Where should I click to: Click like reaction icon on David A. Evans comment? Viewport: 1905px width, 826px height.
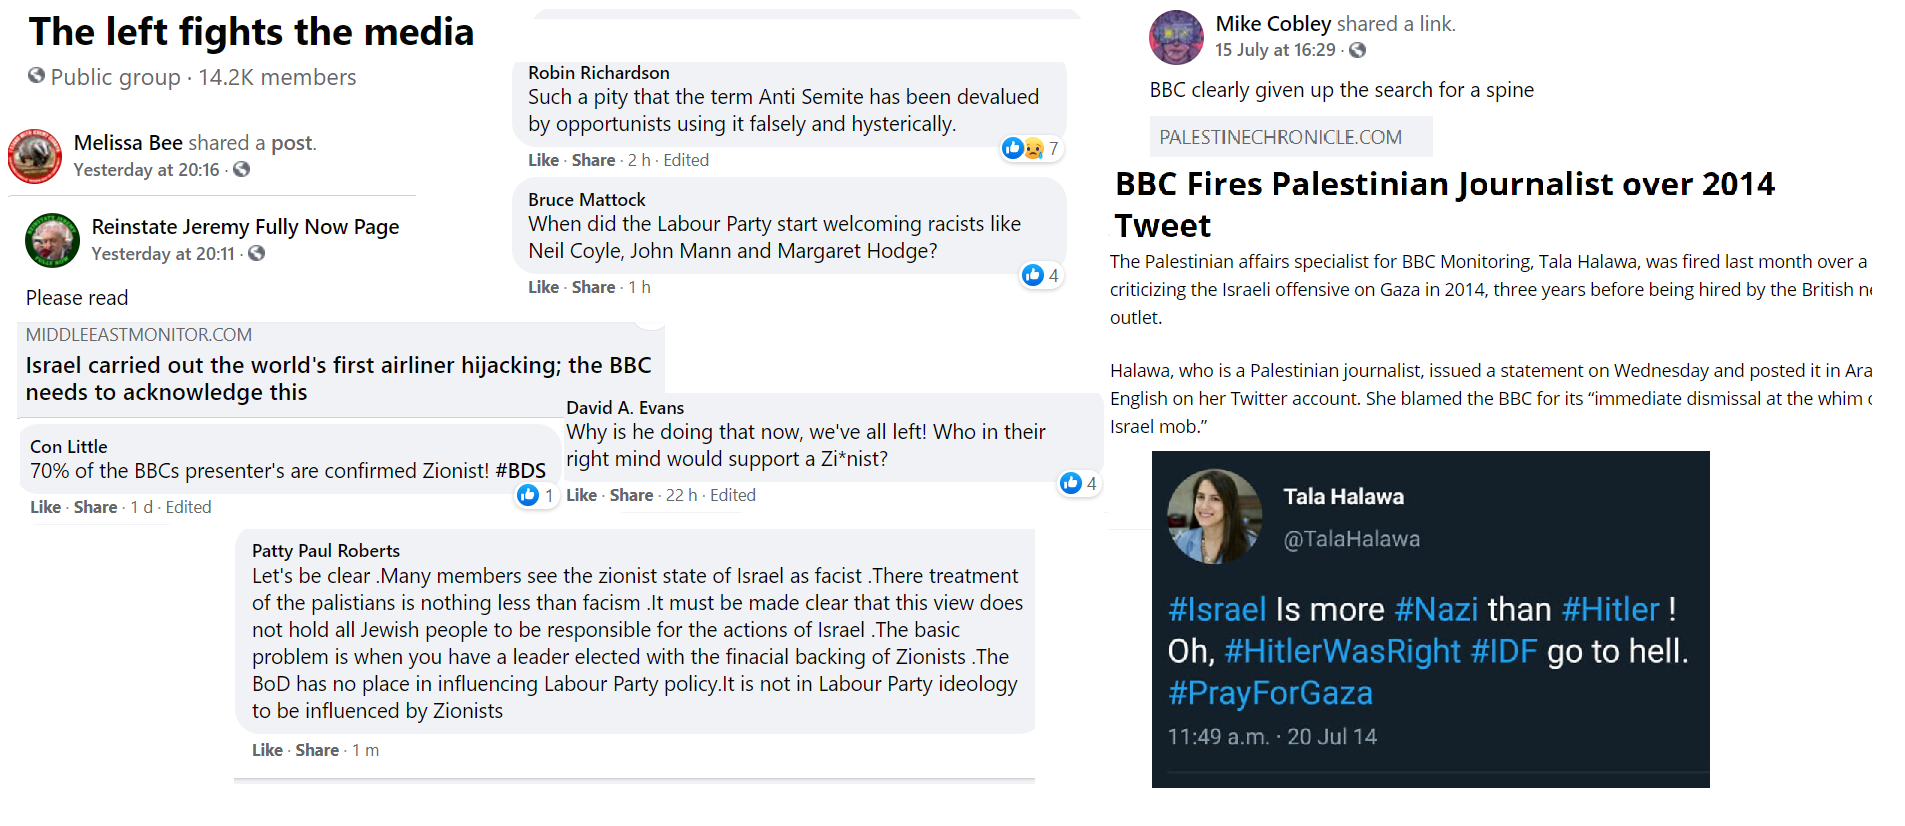point(1070,483)
